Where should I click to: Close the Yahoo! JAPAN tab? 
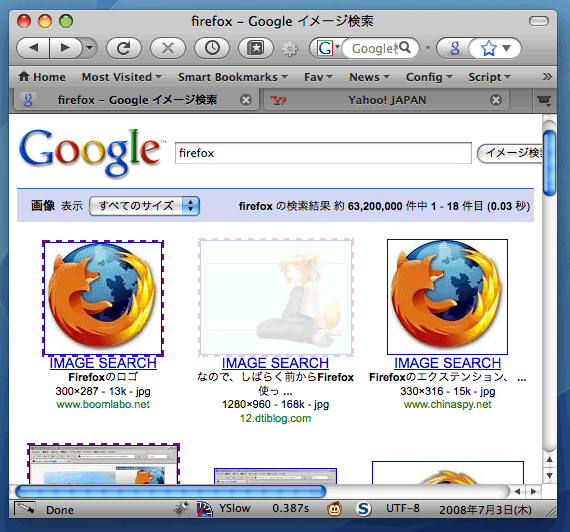(x=496, y=100)
